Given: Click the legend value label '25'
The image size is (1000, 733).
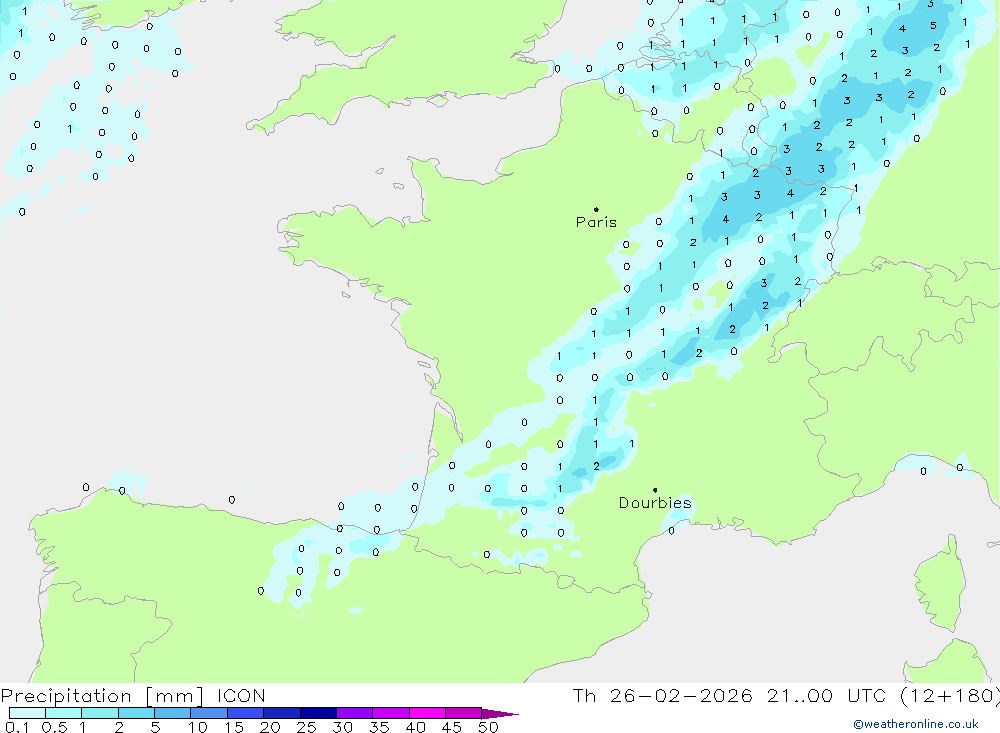Looking at the screenshot, I should tap(306, 727).
